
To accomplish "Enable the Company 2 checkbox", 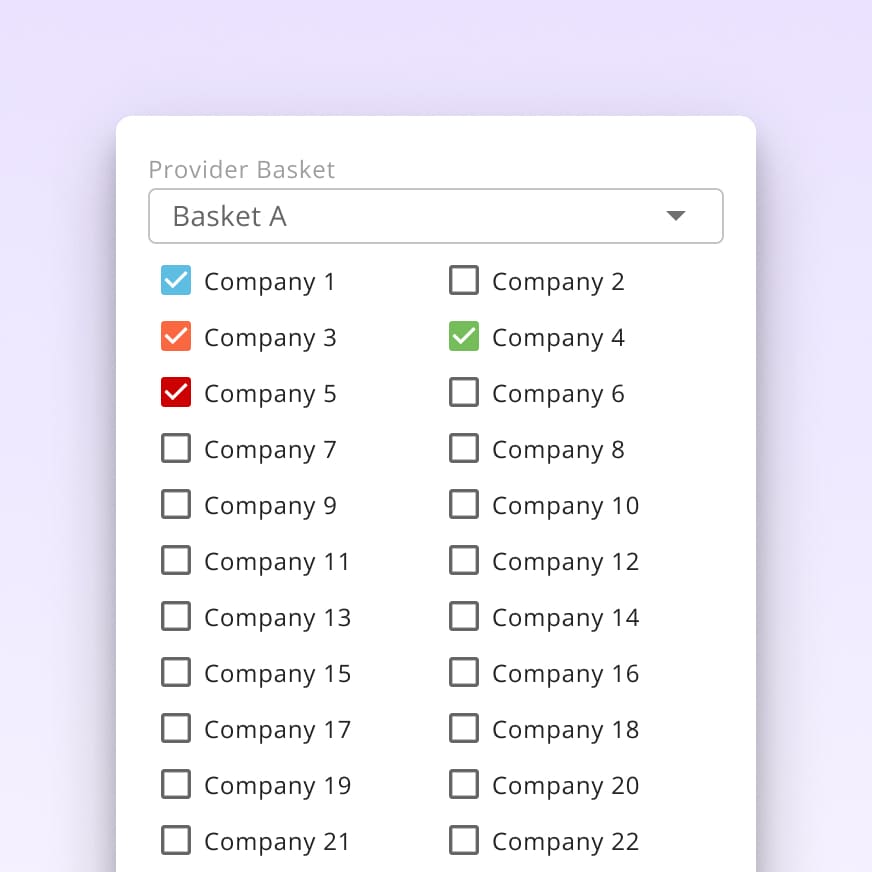I will pos(464,281).
